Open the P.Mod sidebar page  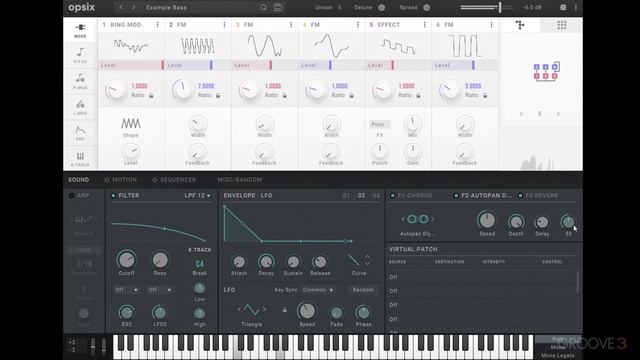80,81
